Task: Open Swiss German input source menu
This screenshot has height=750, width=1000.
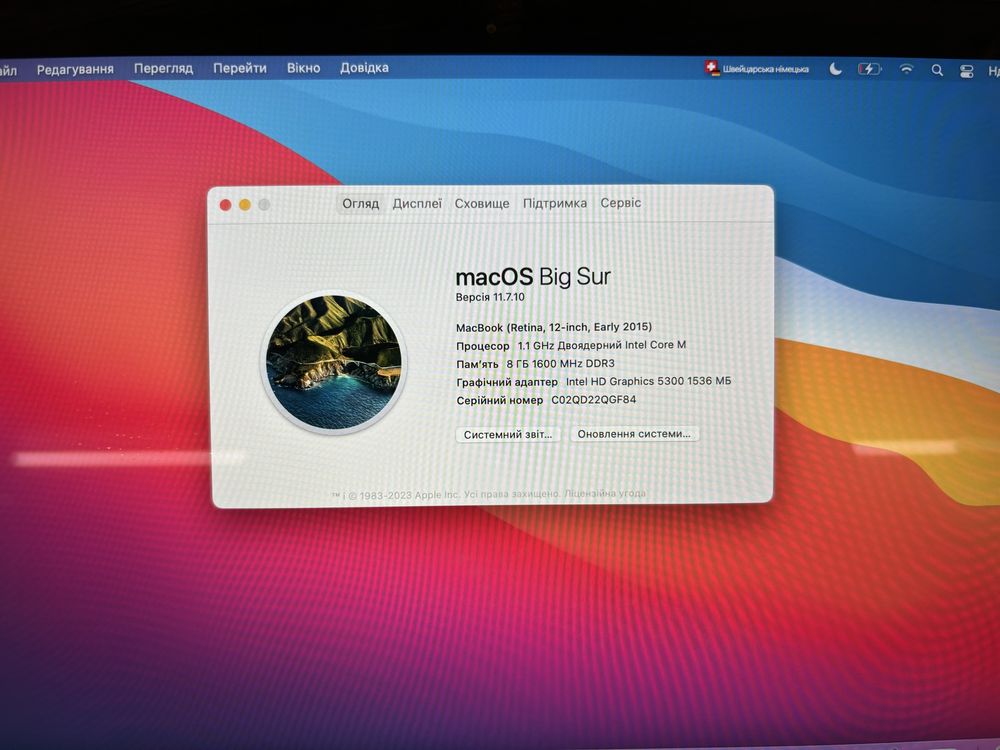Action: pyautogui.click(x=756, y=68)
